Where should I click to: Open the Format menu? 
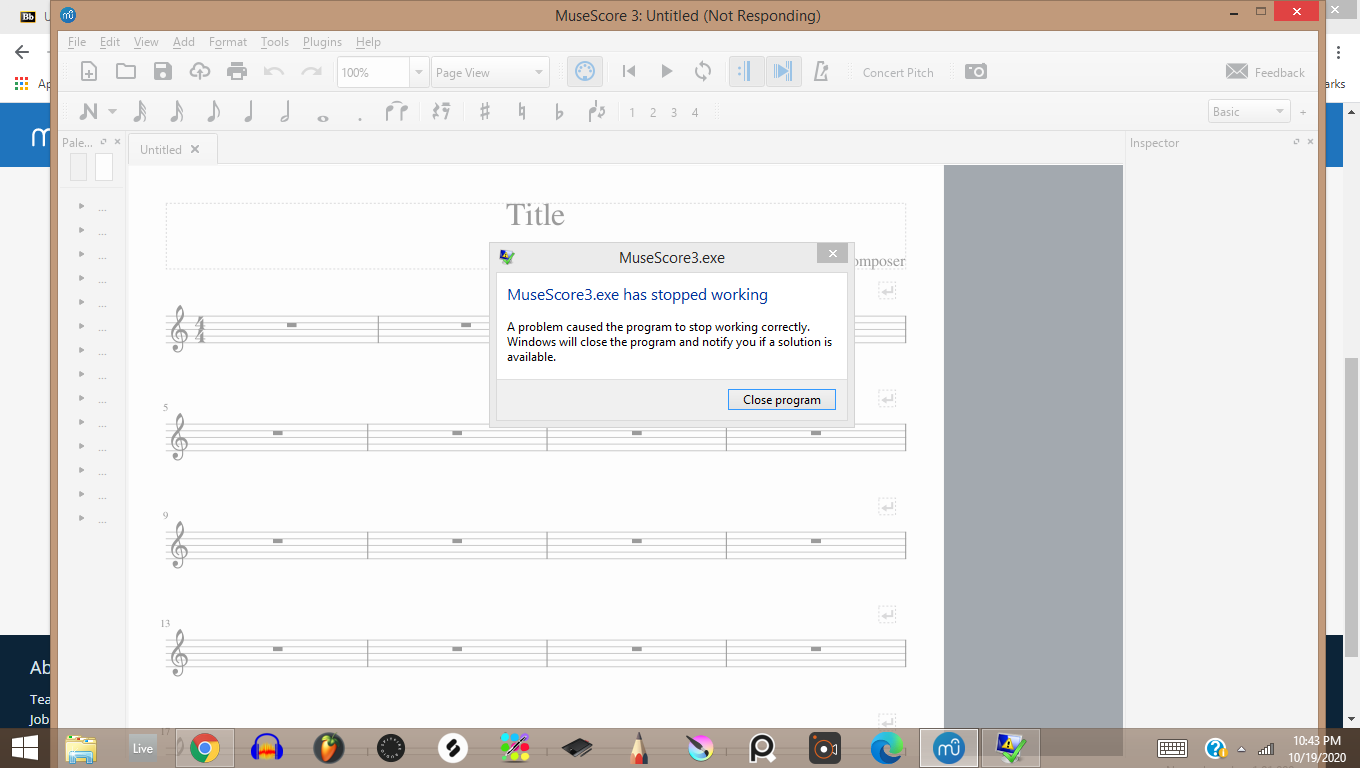pos(228,42)
